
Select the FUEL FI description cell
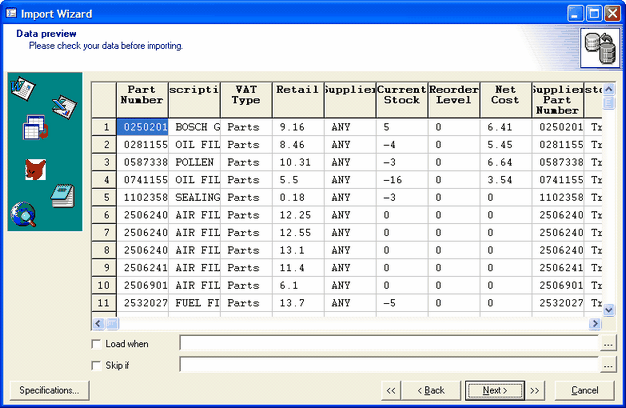point(194,303)
